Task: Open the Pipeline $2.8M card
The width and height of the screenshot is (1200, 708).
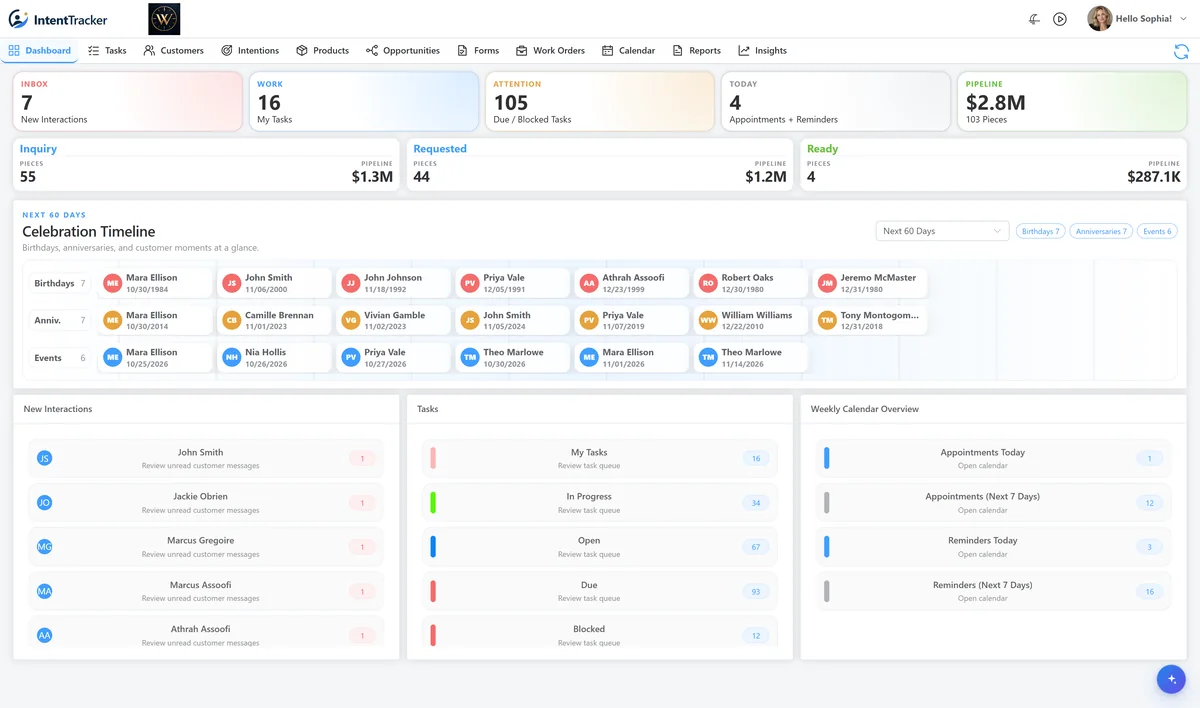Action: [x=1072, y=101]
